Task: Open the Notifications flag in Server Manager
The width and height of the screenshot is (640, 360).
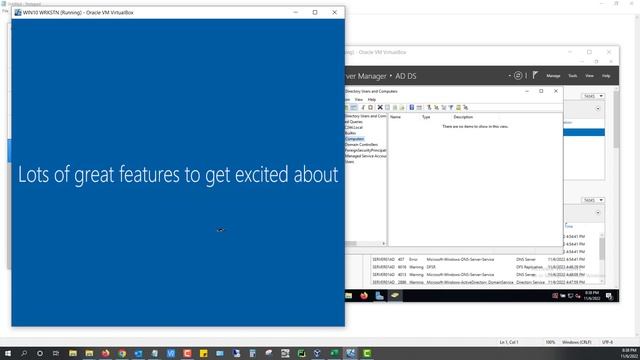Action: click(x=535, y=76)
